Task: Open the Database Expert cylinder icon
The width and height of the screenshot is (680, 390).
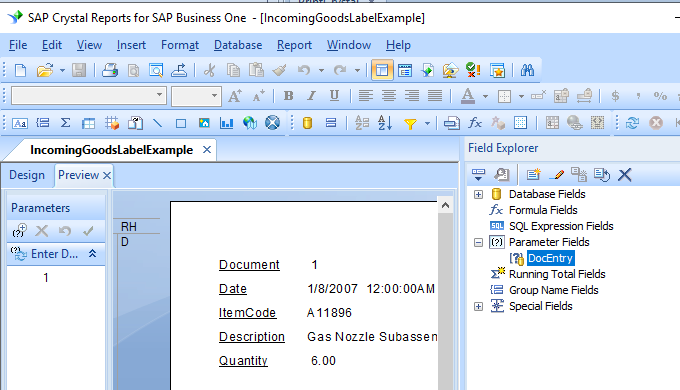Action: click(x=307, y=123)
